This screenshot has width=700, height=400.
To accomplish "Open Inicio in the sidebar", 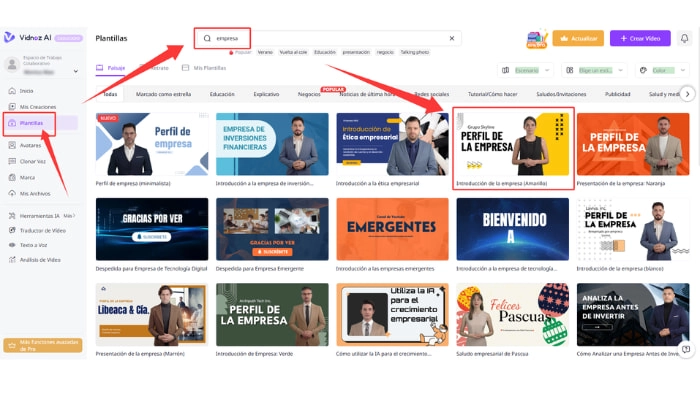I will click(x=26, y=91).
